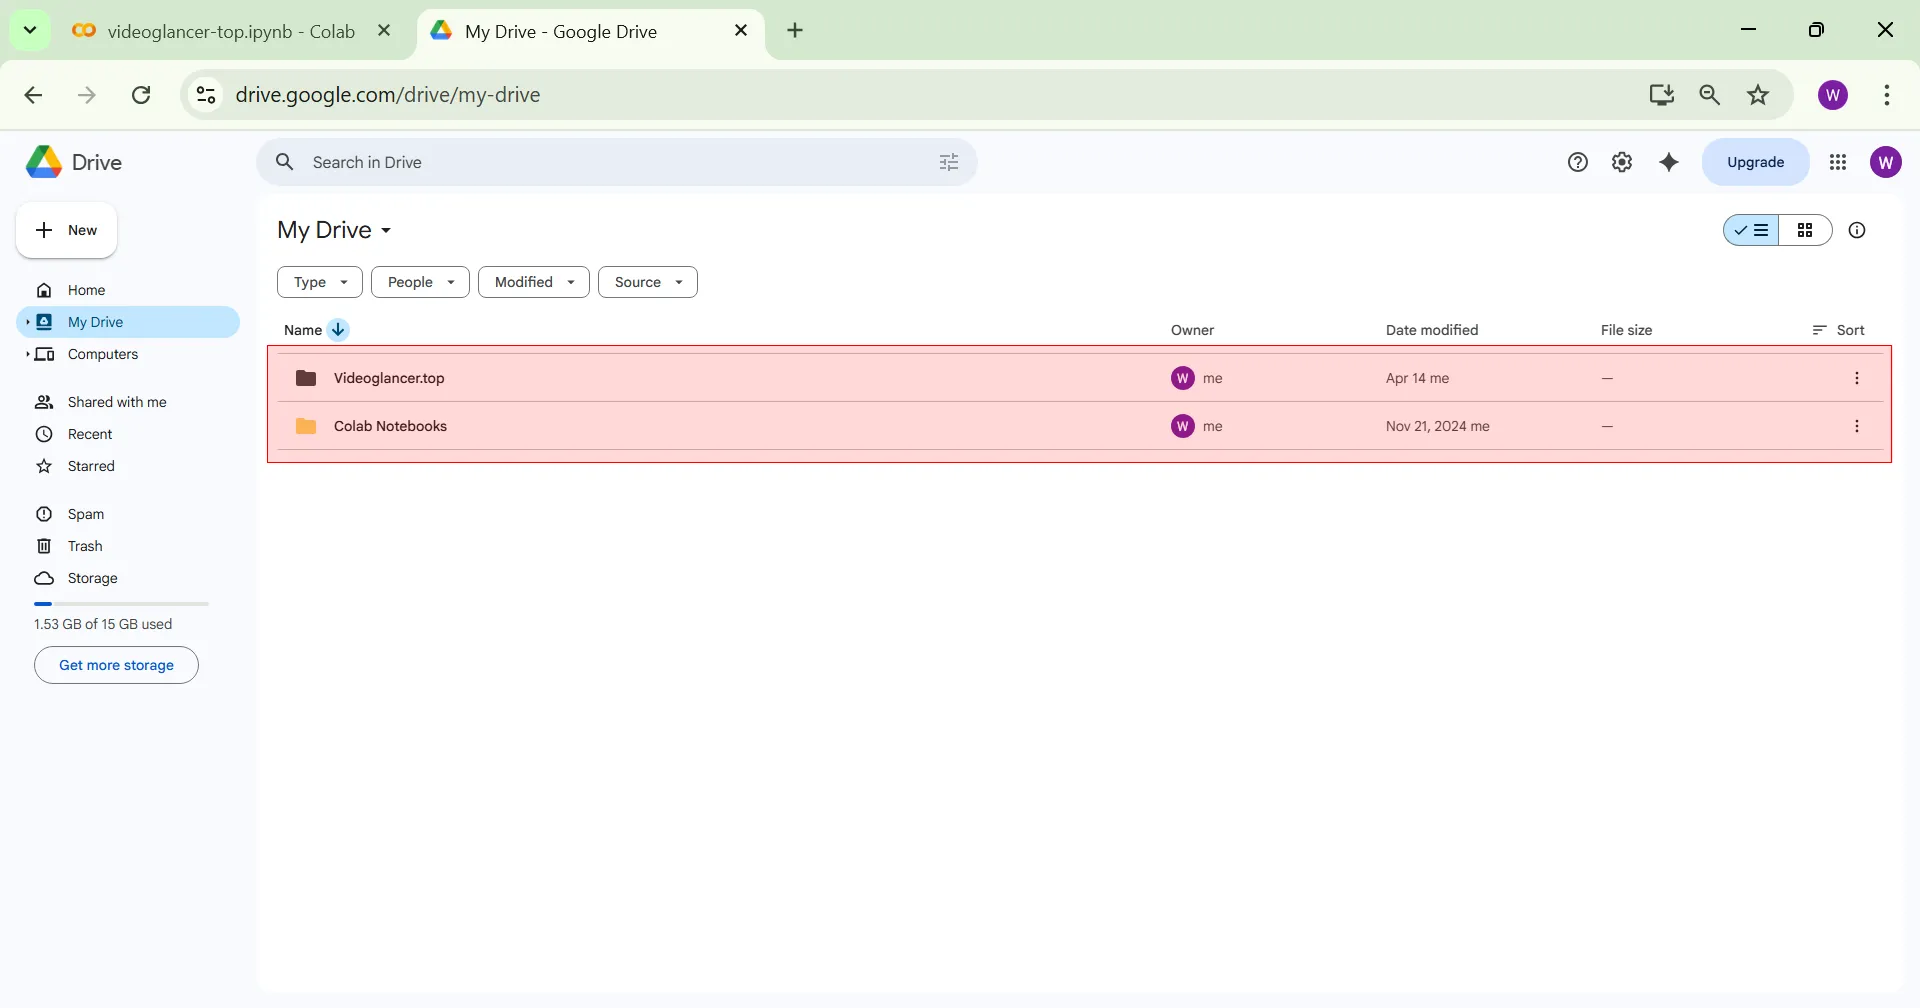
Task: Open Chrome three-dot menu
Action: [x=1887, y=95]
